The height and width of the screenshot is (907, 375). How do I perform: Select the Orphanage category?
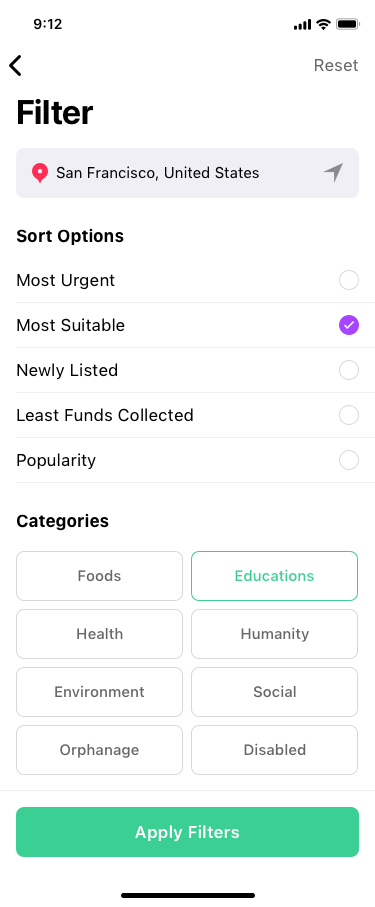(x=100, y=750)
